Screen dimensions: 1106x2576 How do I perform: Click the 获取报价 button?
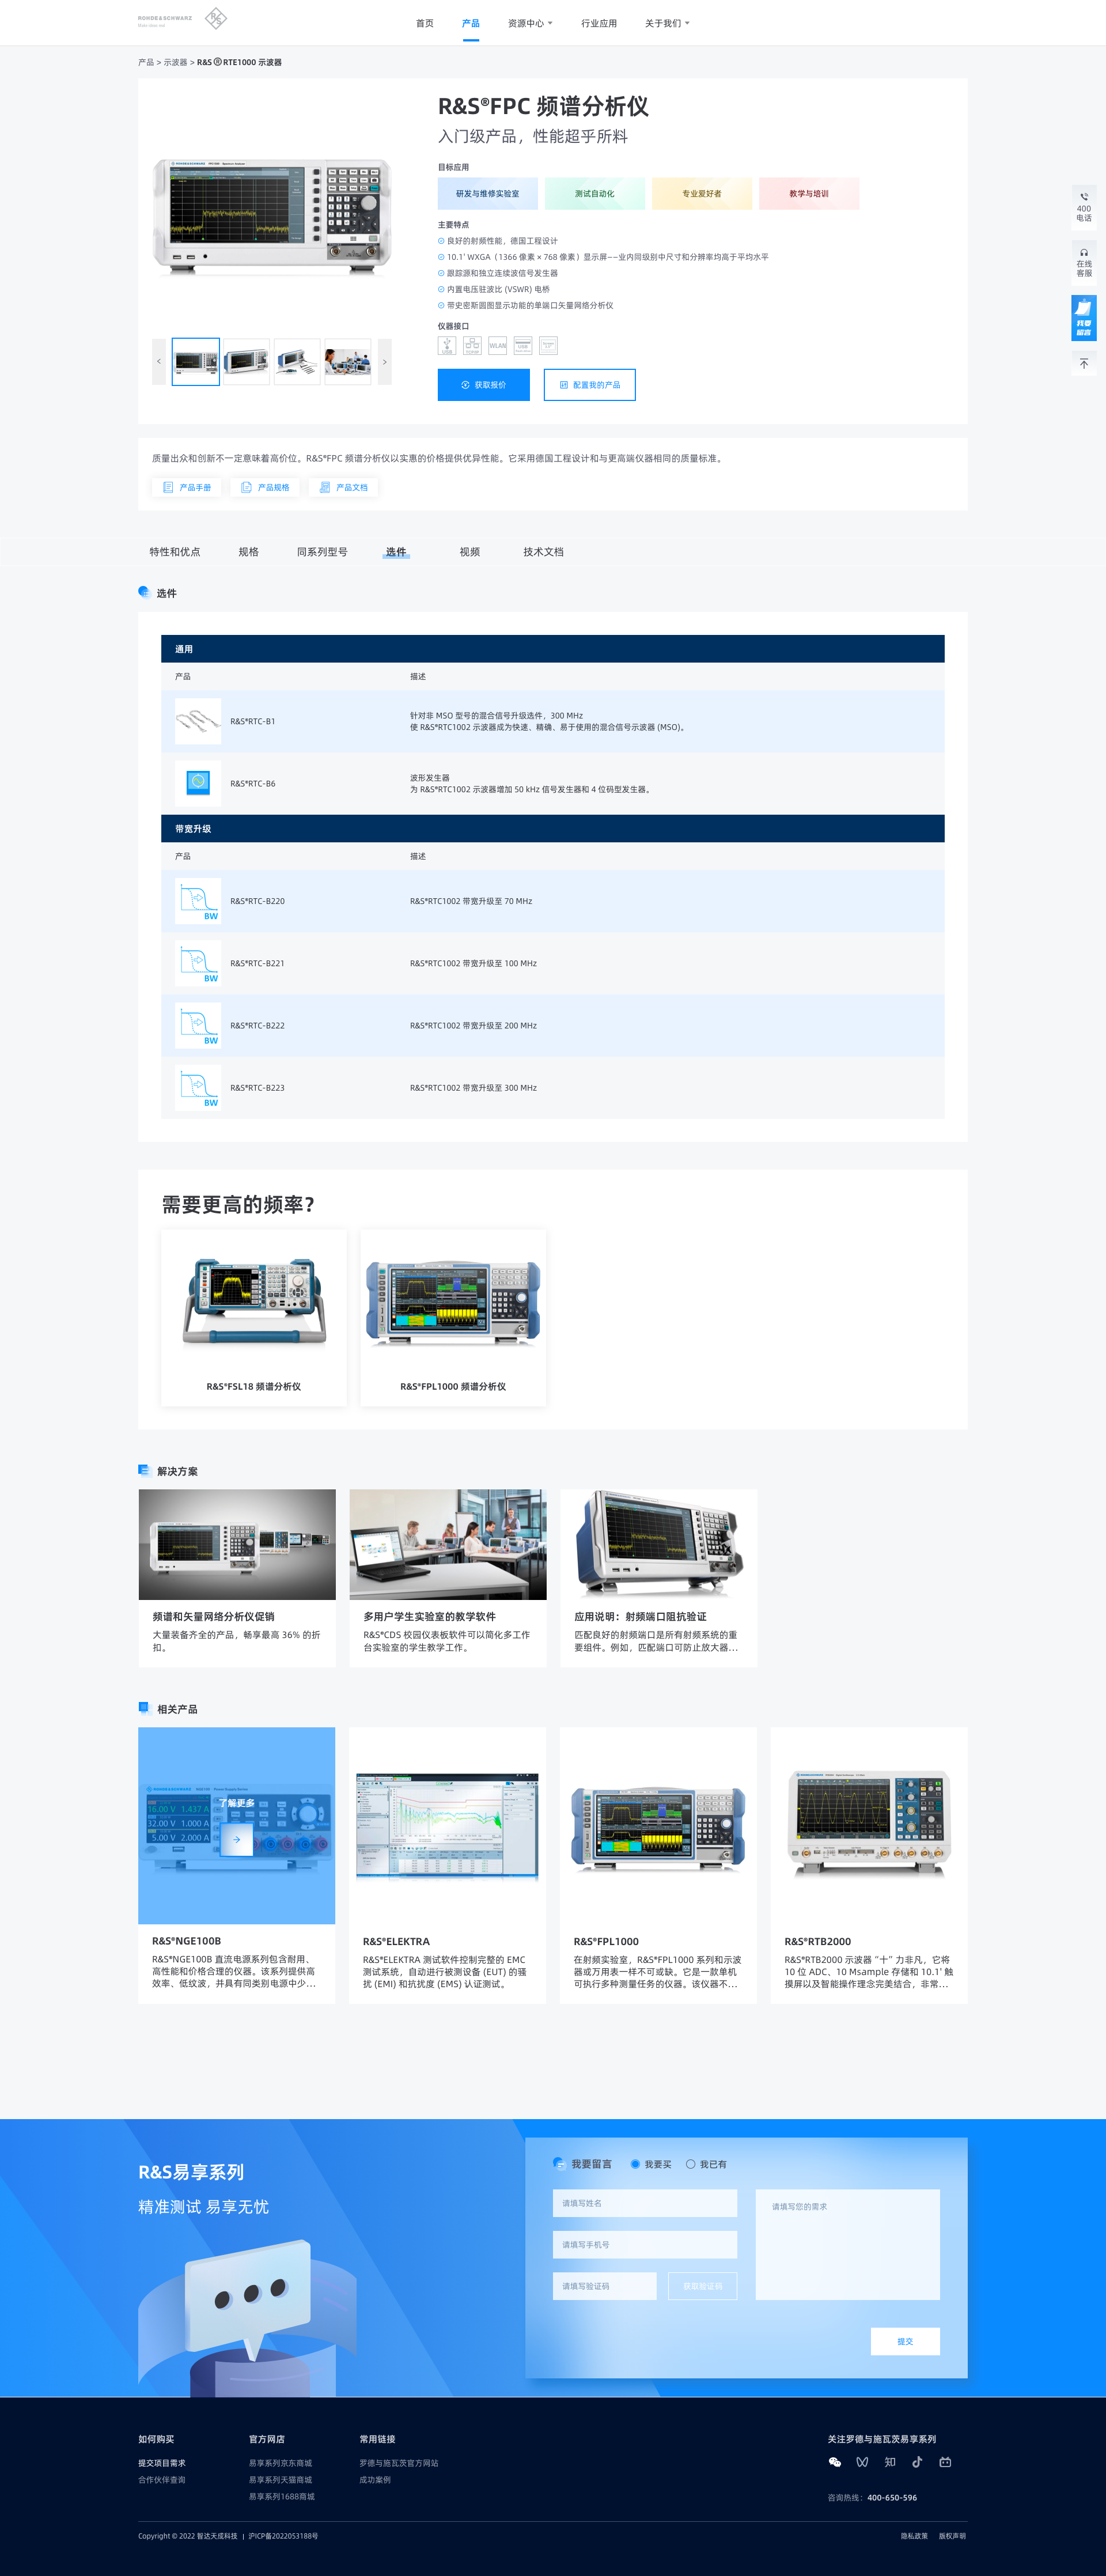483,385
